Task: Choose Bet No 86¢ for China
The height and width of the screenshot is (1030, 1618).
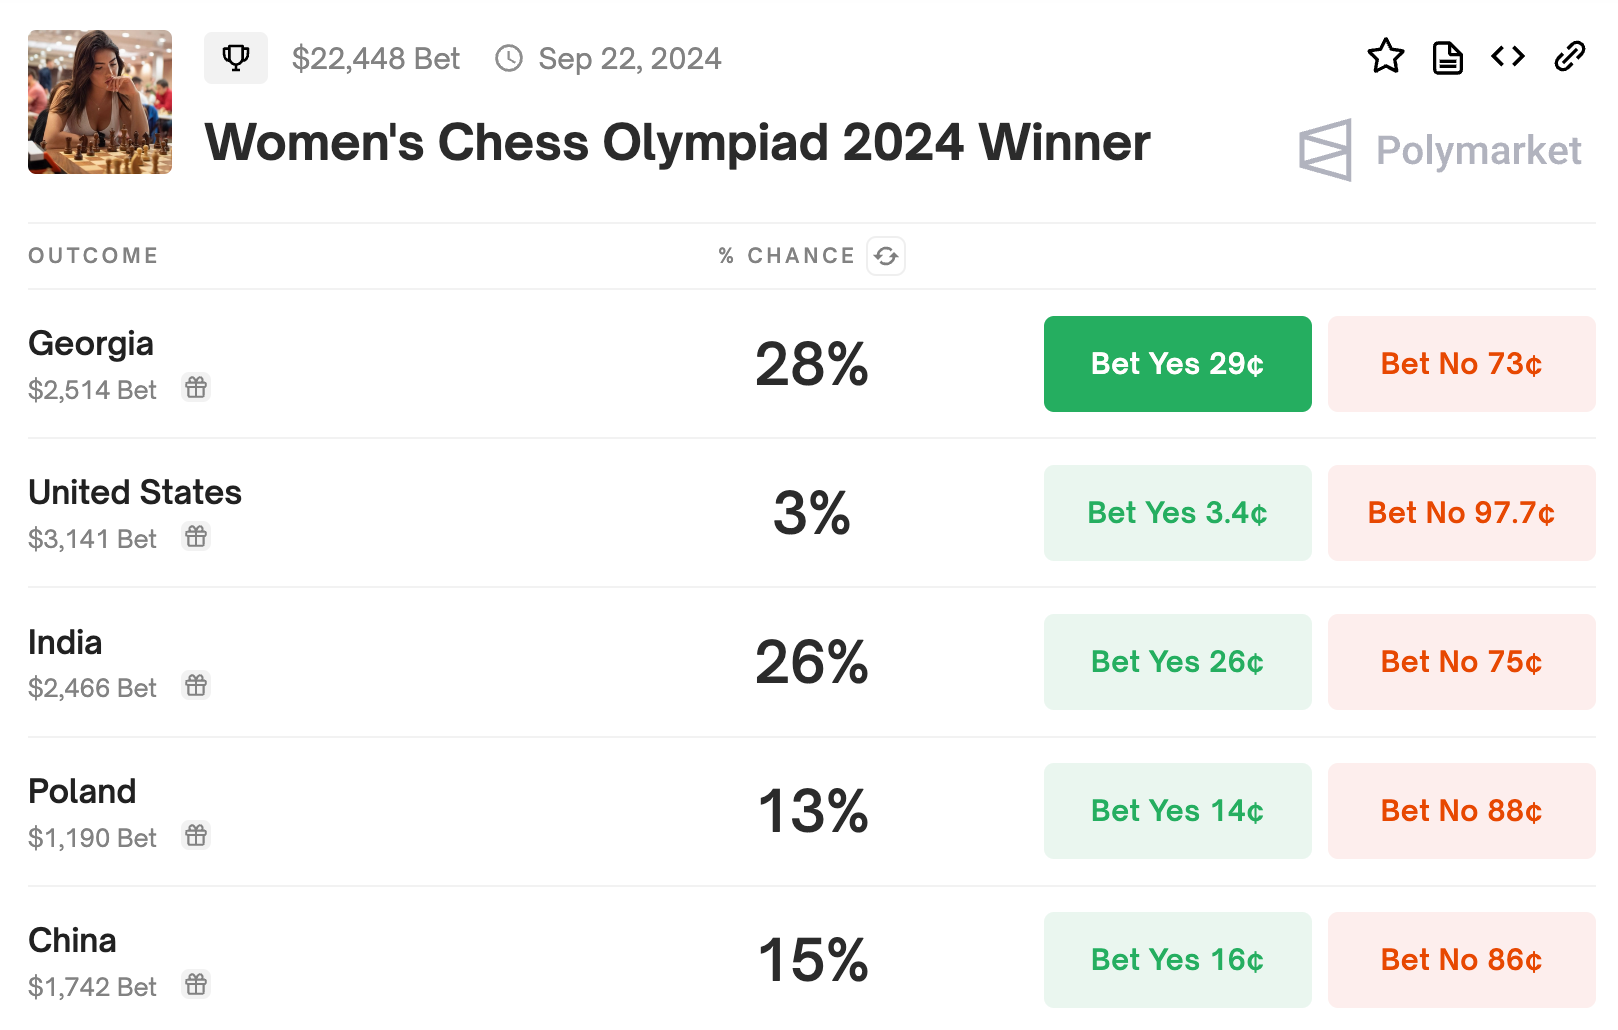Action: pyautogui.click(x=1461, y=960)
